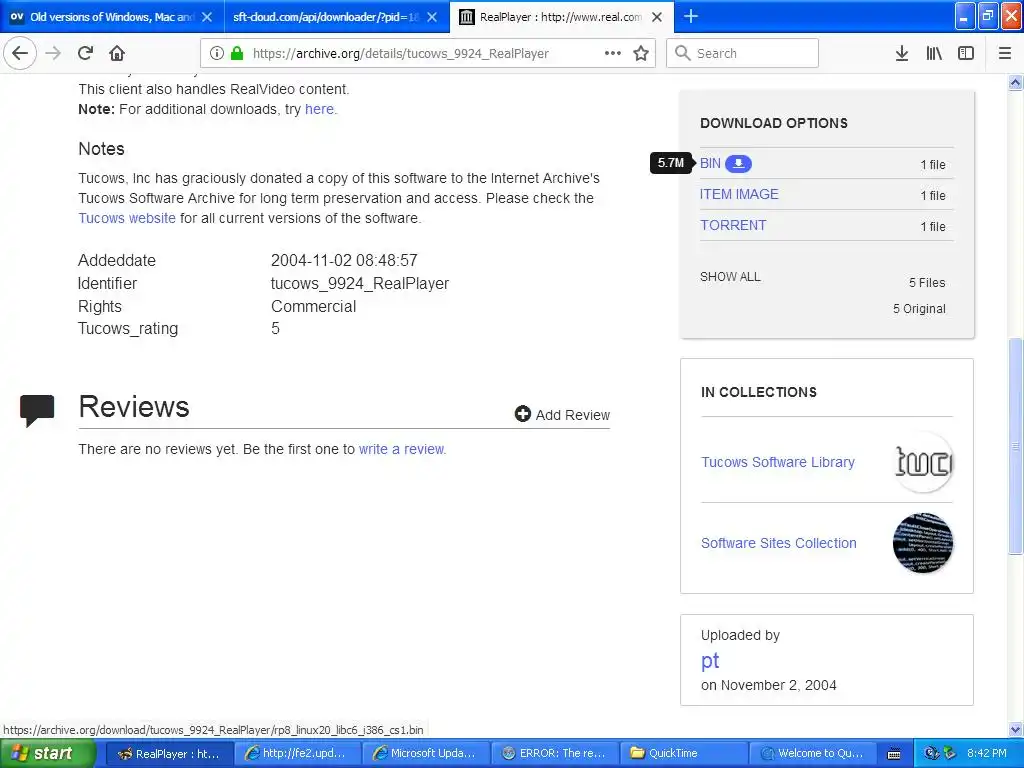Image resolution: width=1024 pixels, height=768 pixels.
Task: Click the scrollbar up arrow
Action: [1016, 82]
